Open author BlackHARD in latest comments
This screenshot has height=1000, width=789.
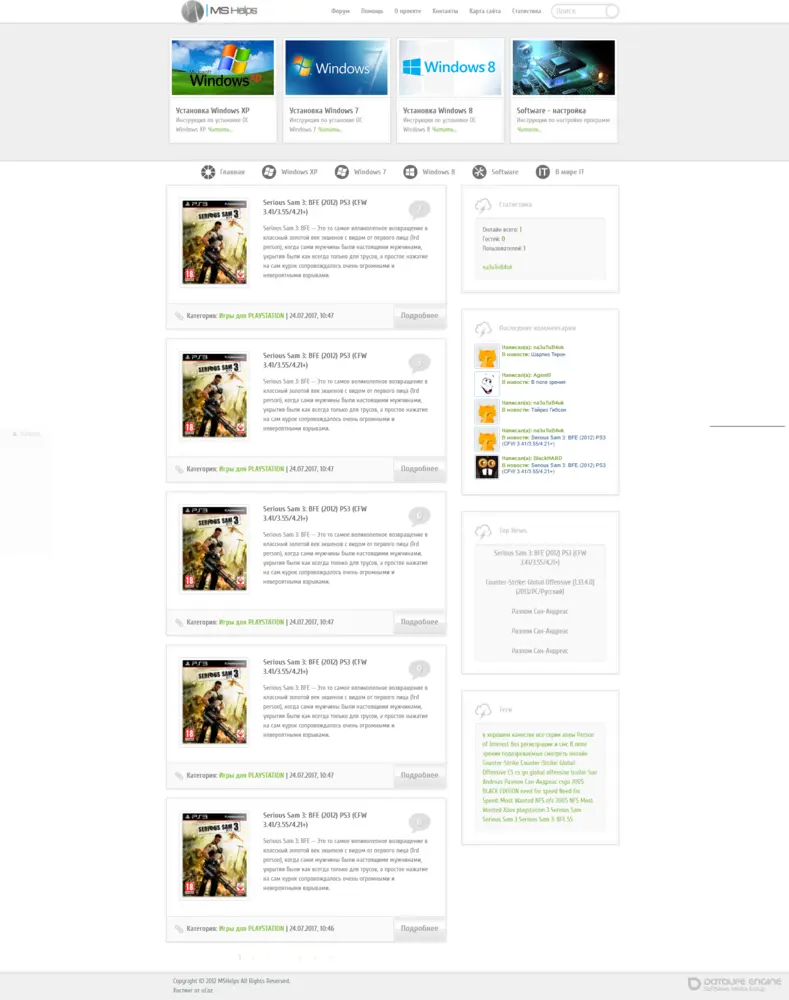point(548,458)
